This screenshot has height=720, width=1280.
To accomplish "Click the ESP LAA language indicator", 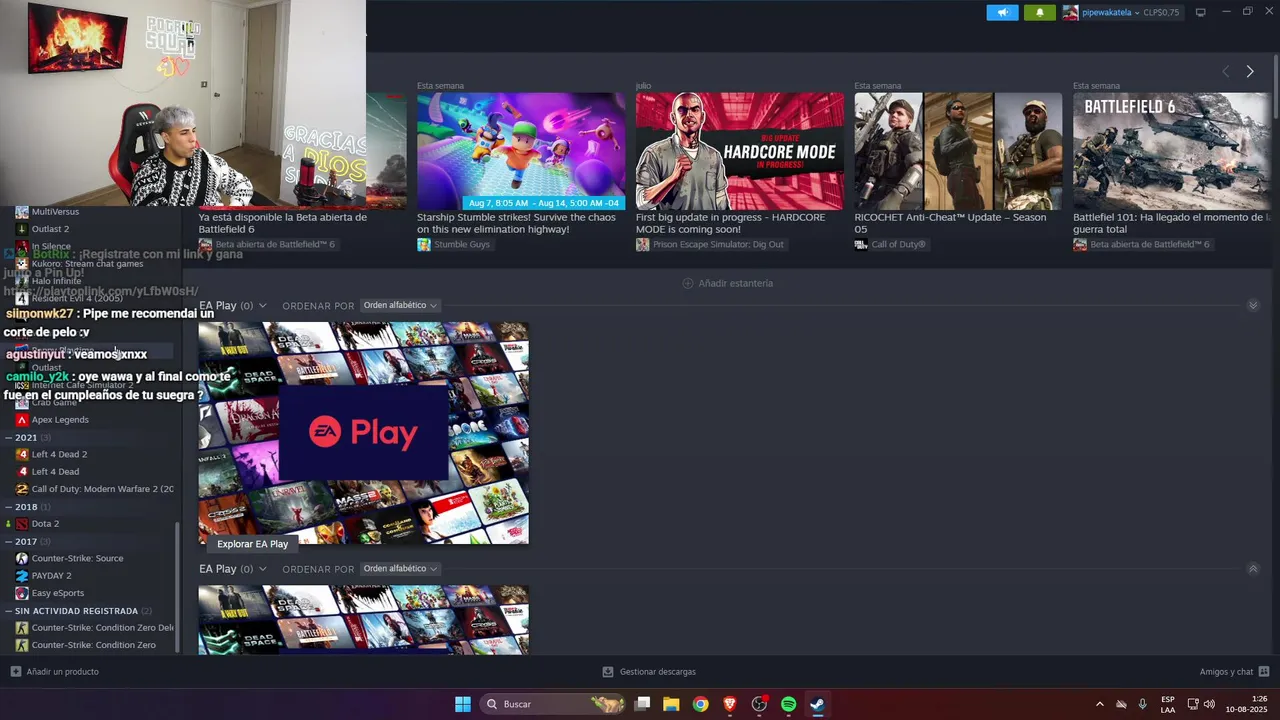I will (x=1168, y=704).
